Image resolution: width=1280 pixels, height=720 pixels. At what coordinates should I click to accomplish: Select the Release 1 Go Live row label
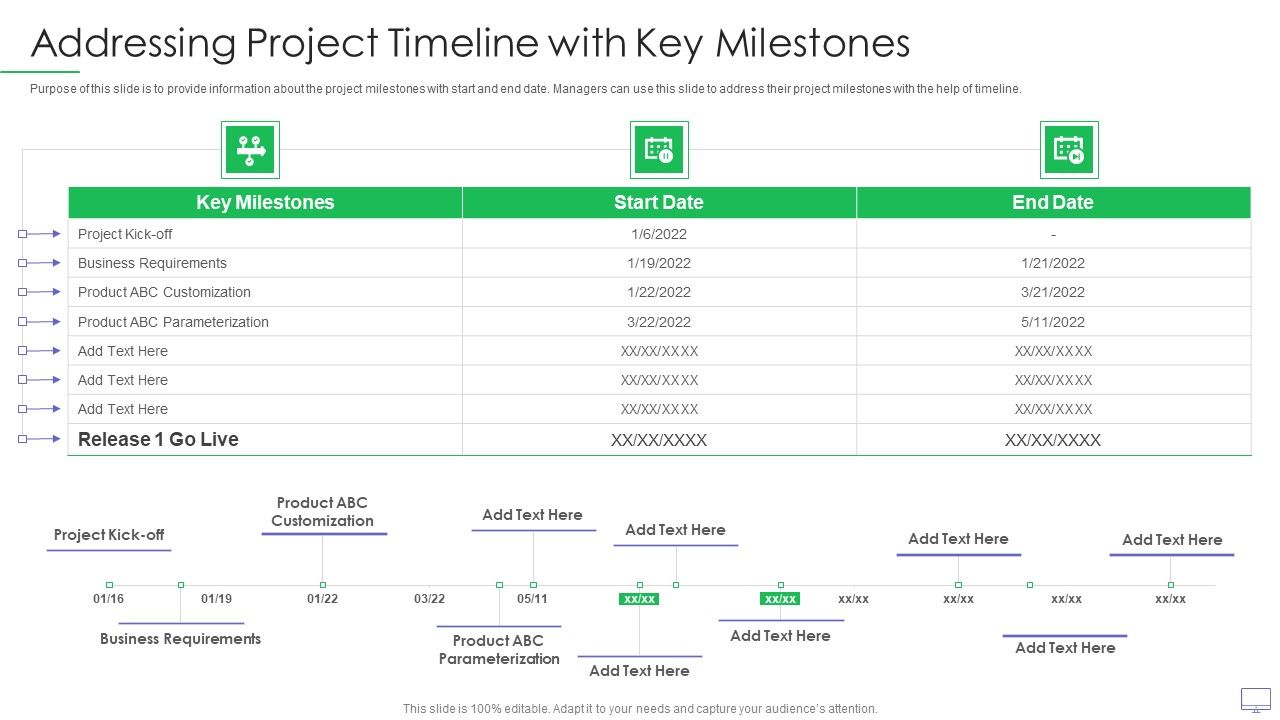158,439
